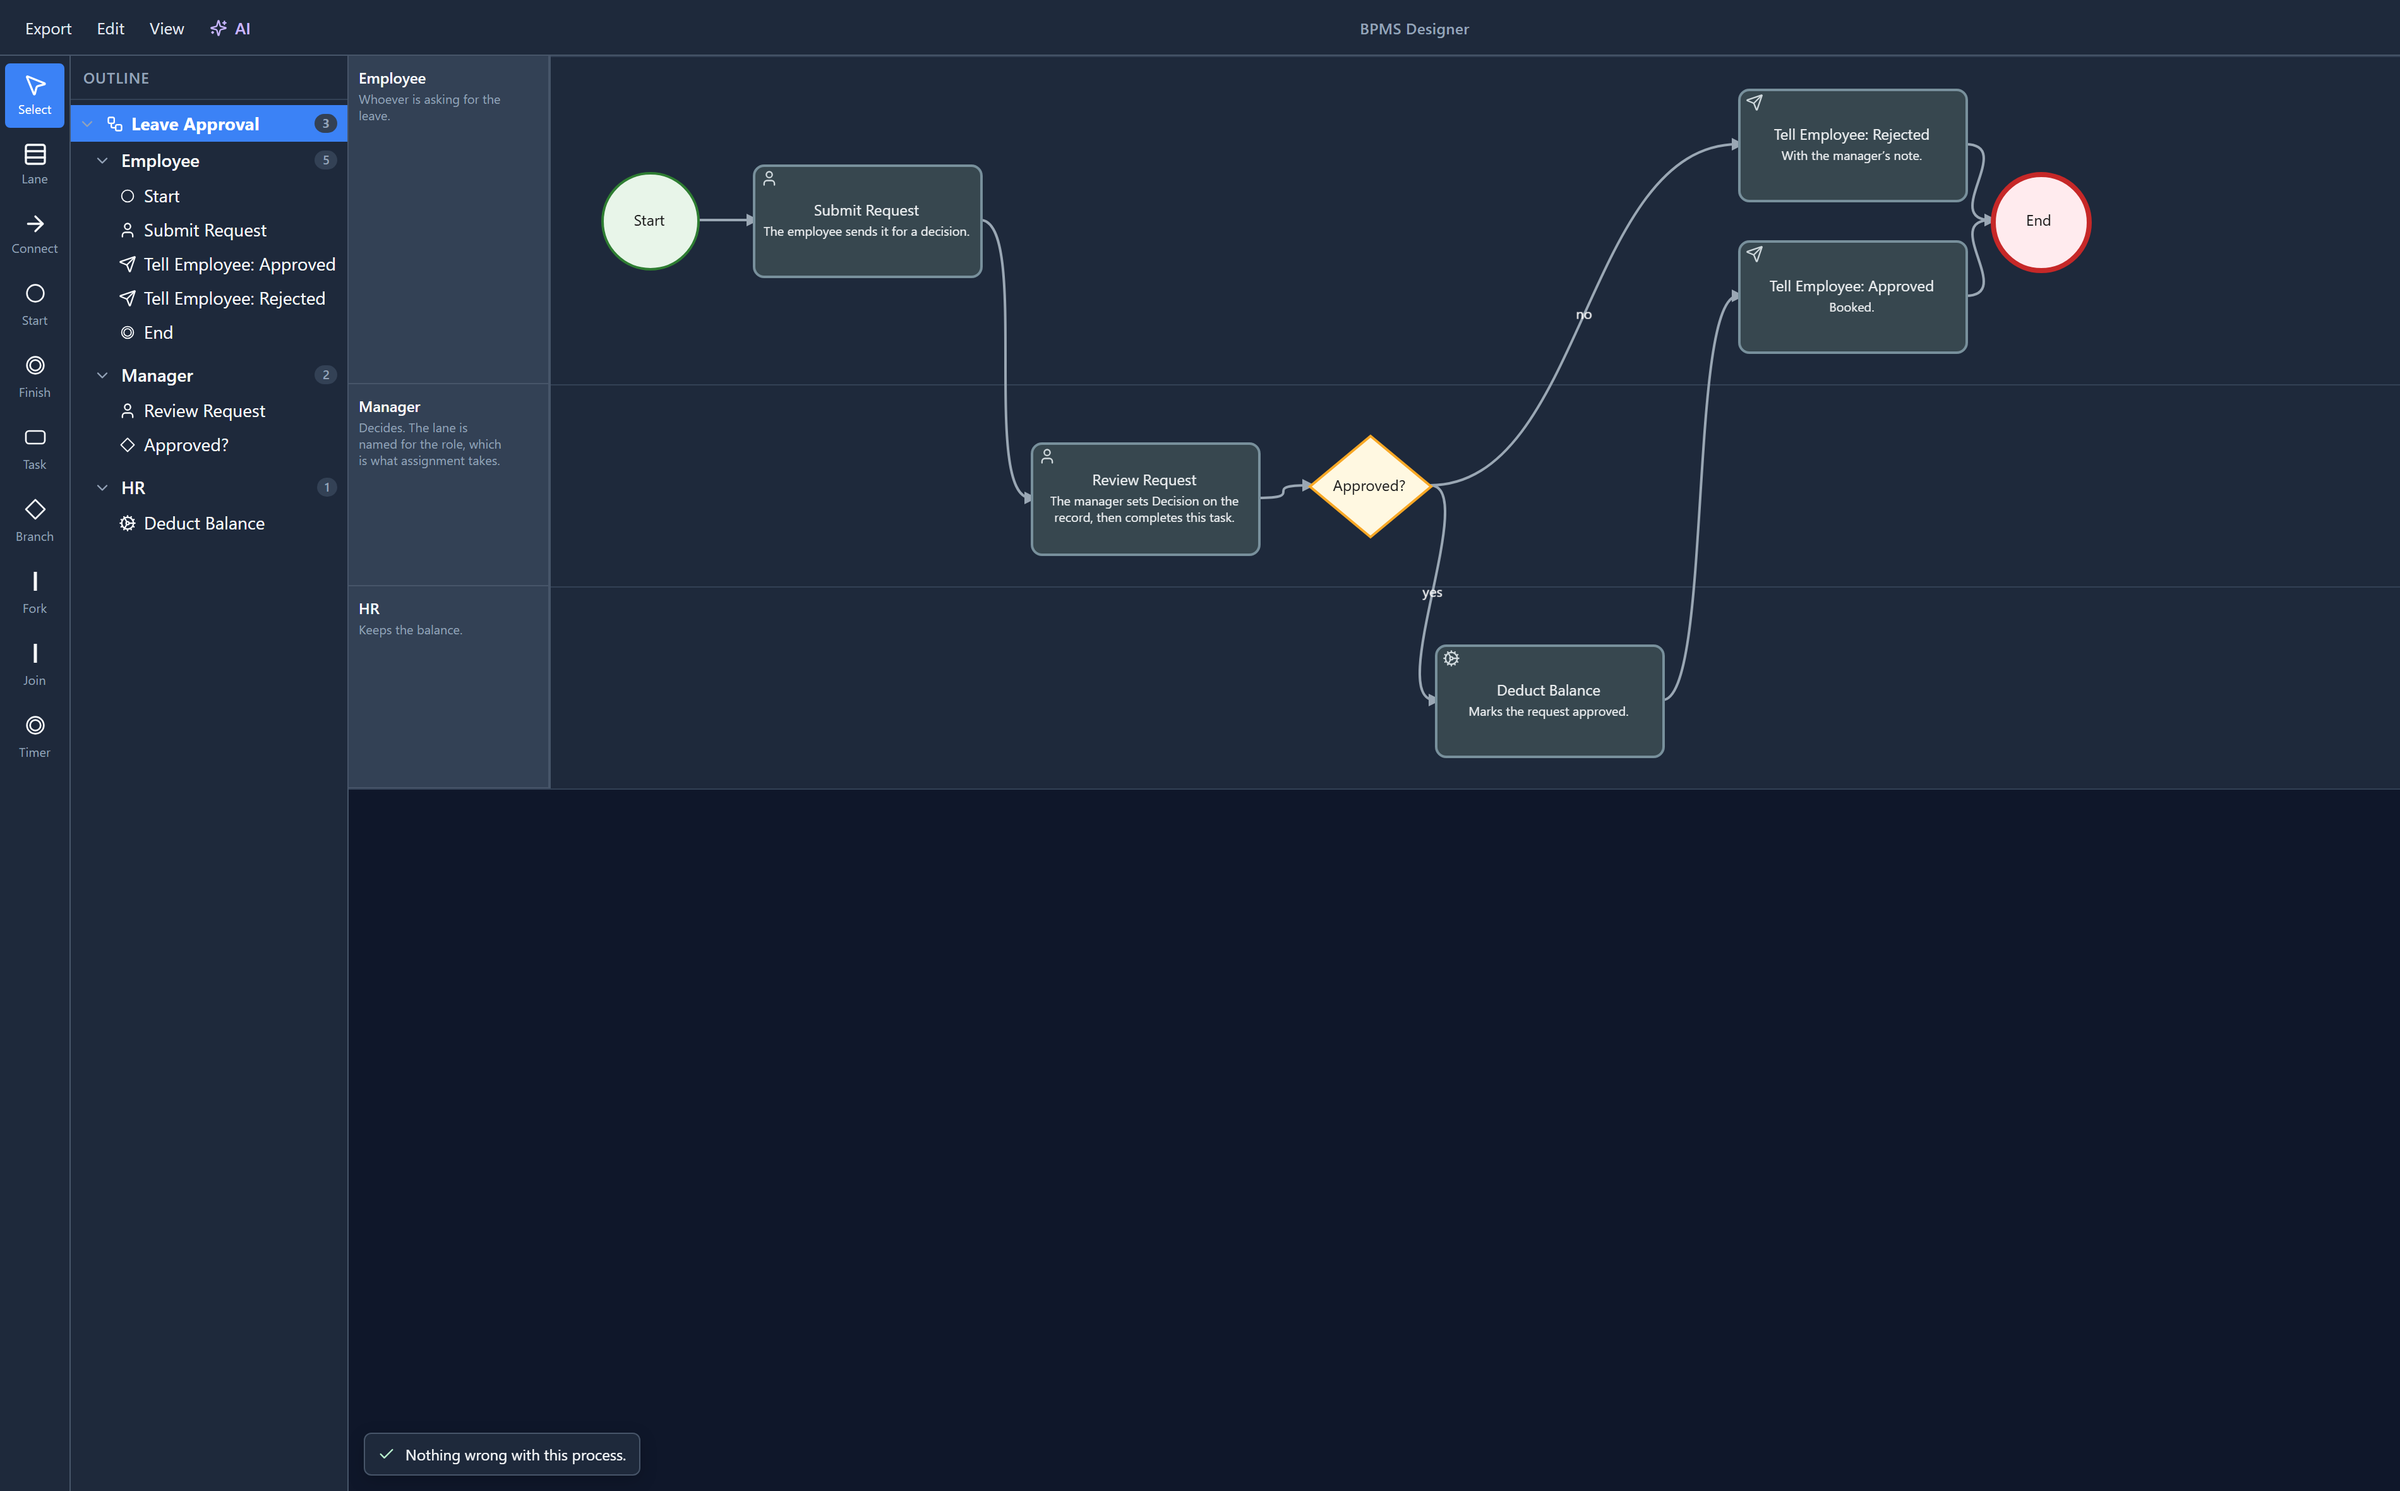Select the Finish event tool

point(35,377)
